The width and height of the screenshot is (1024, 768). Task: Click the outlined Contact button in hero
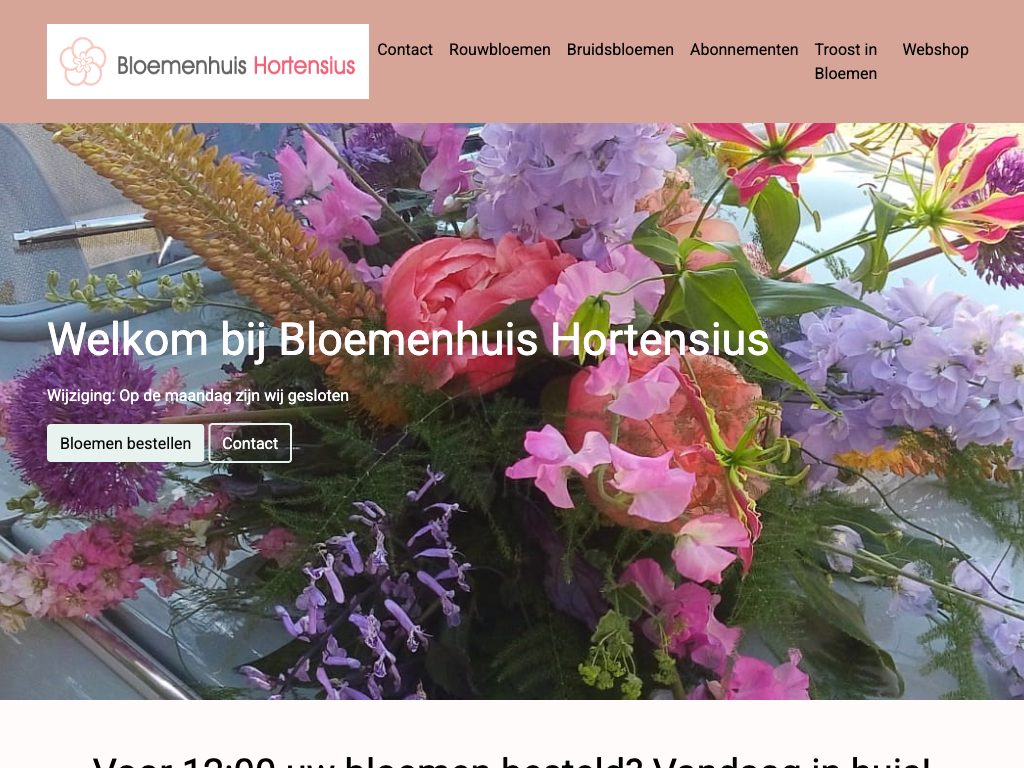250,443
